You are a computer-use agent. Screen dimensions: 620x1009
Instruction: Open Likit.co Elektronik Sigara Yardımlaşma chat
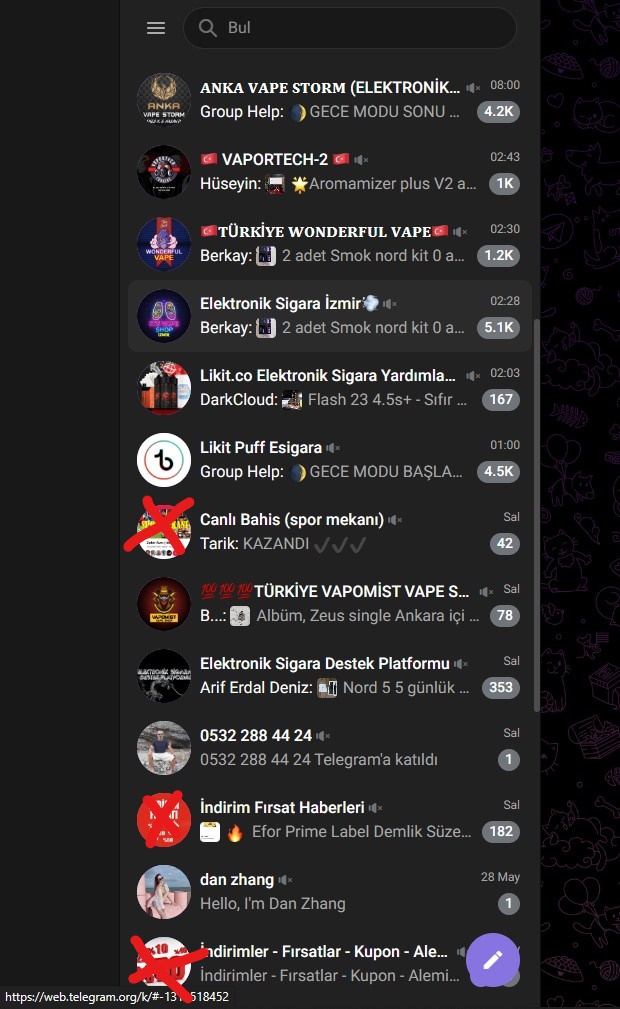click(x=330, y=388)
